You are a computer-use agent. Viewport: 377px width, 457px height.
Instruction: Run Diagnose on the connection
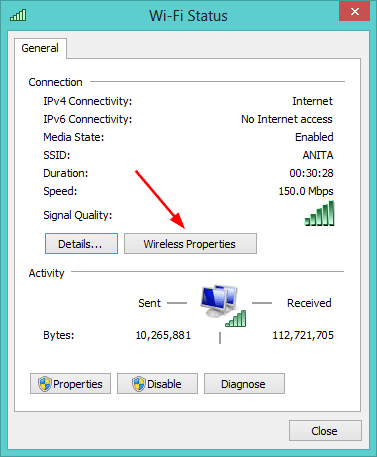click(244, 384)
